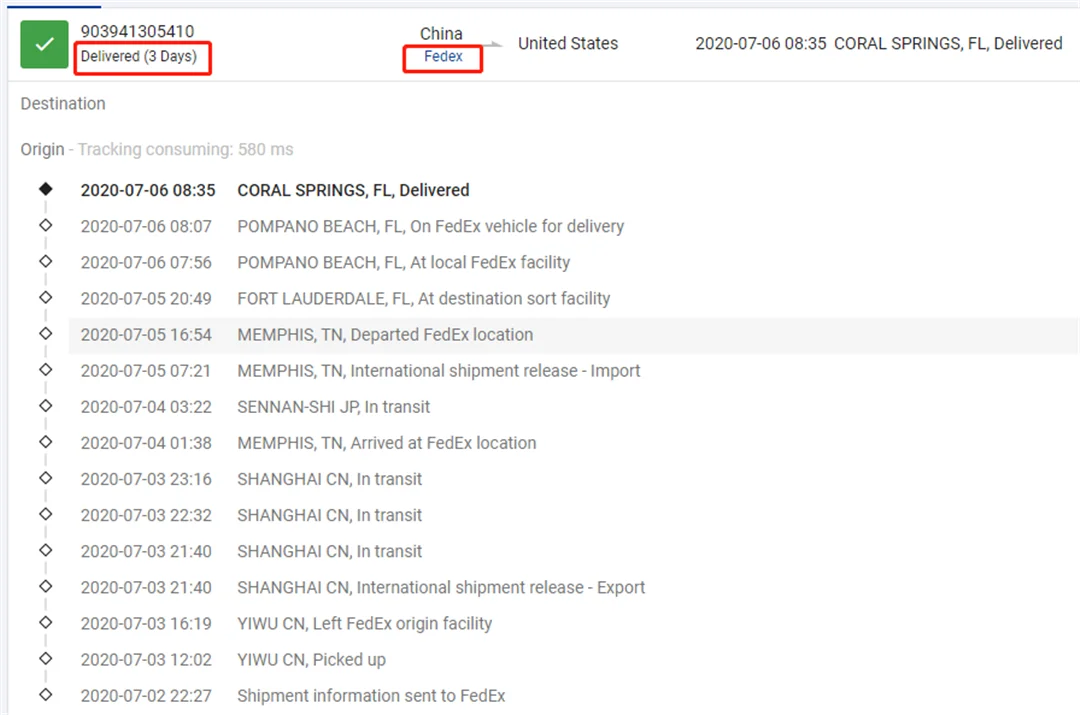Select event Shipment information sent to FedEx

371,696
